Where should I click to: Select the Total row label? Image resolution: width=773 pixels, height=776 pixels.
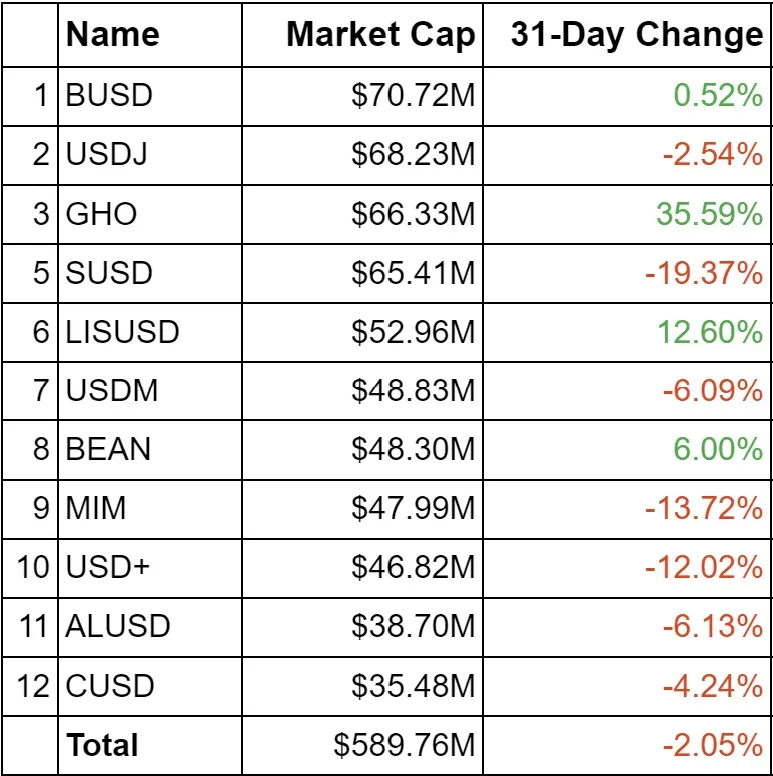102,745
